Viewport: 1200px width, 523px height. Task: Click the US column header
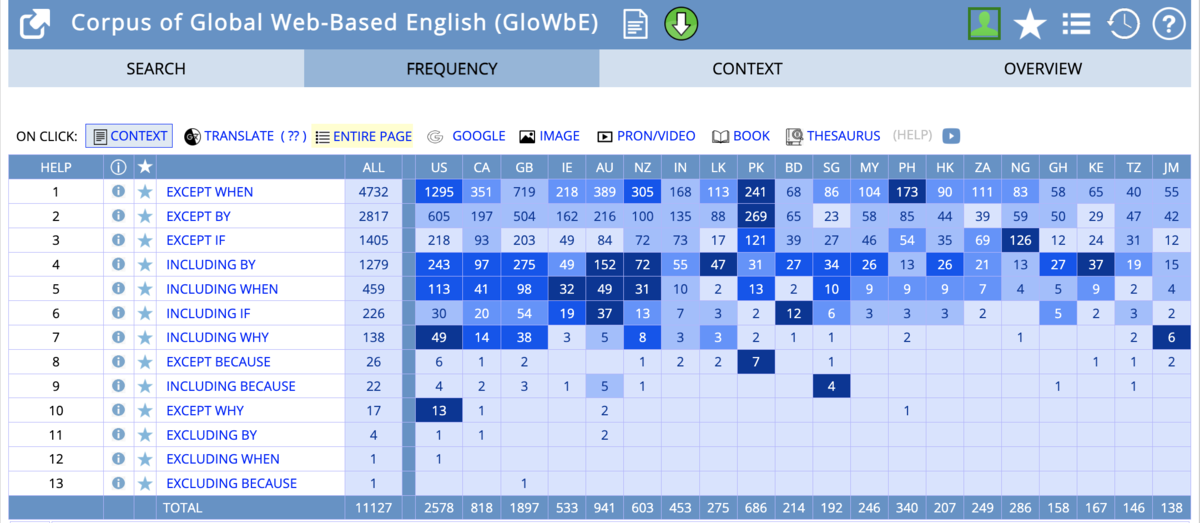point(438,167)
